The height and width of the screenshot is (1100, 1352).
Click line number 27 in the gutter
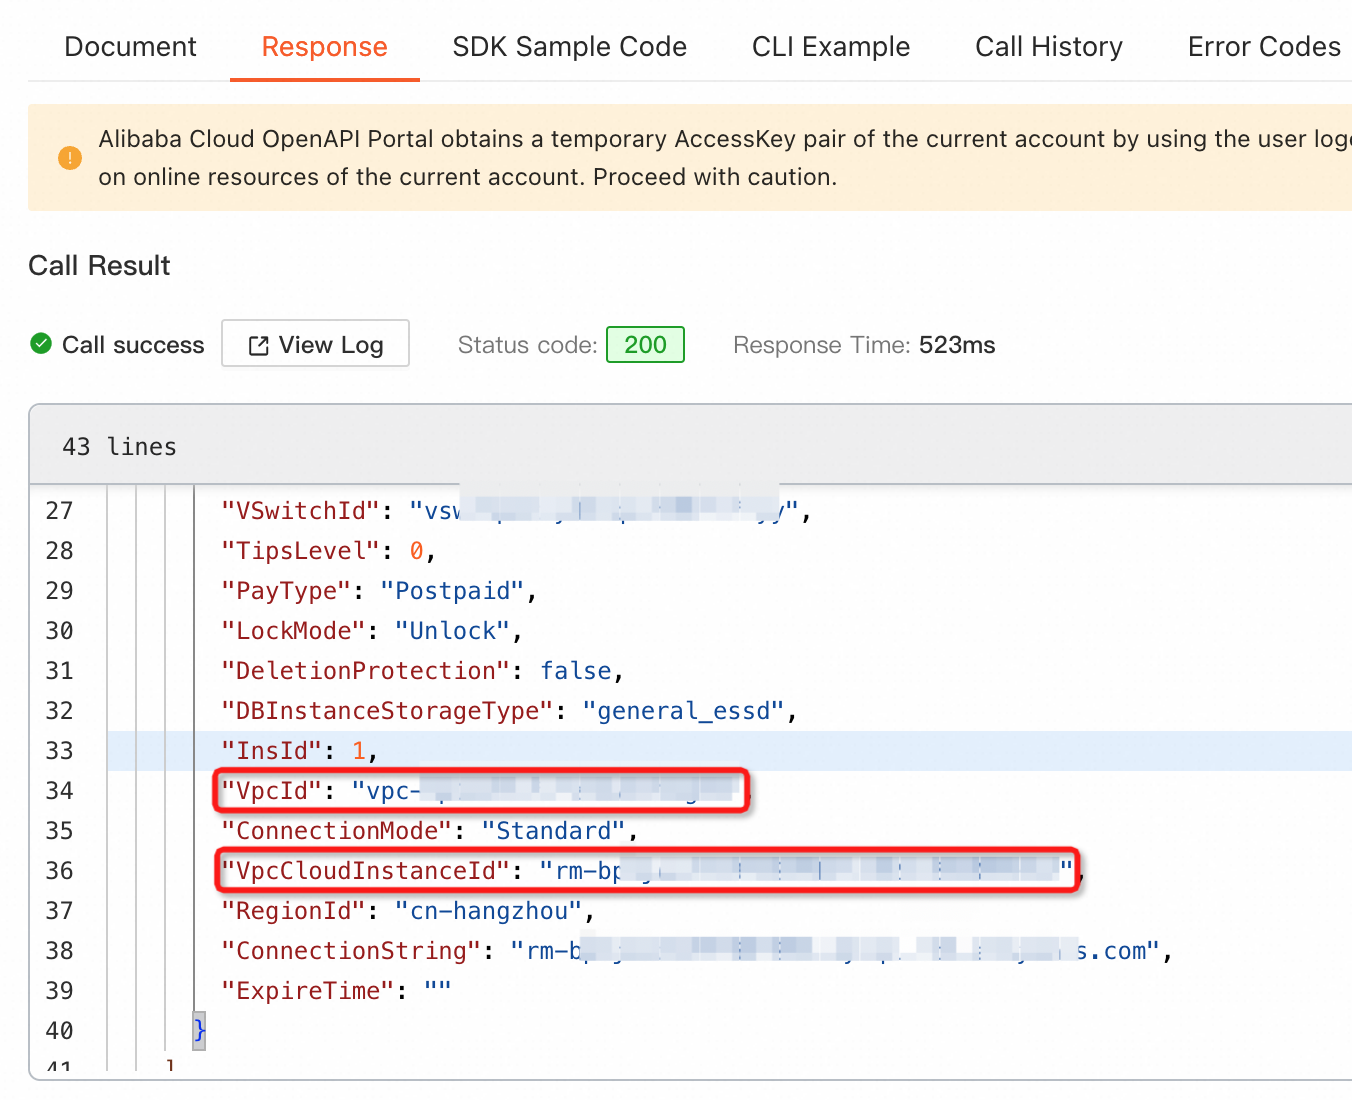(59, 511)
